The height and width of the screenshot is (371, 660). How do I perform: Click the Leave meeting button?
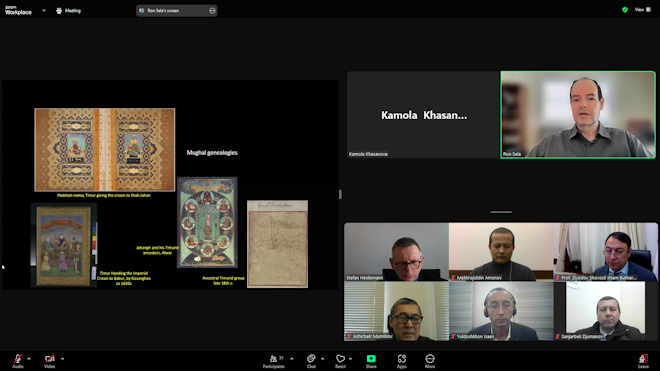coord(643,361)
